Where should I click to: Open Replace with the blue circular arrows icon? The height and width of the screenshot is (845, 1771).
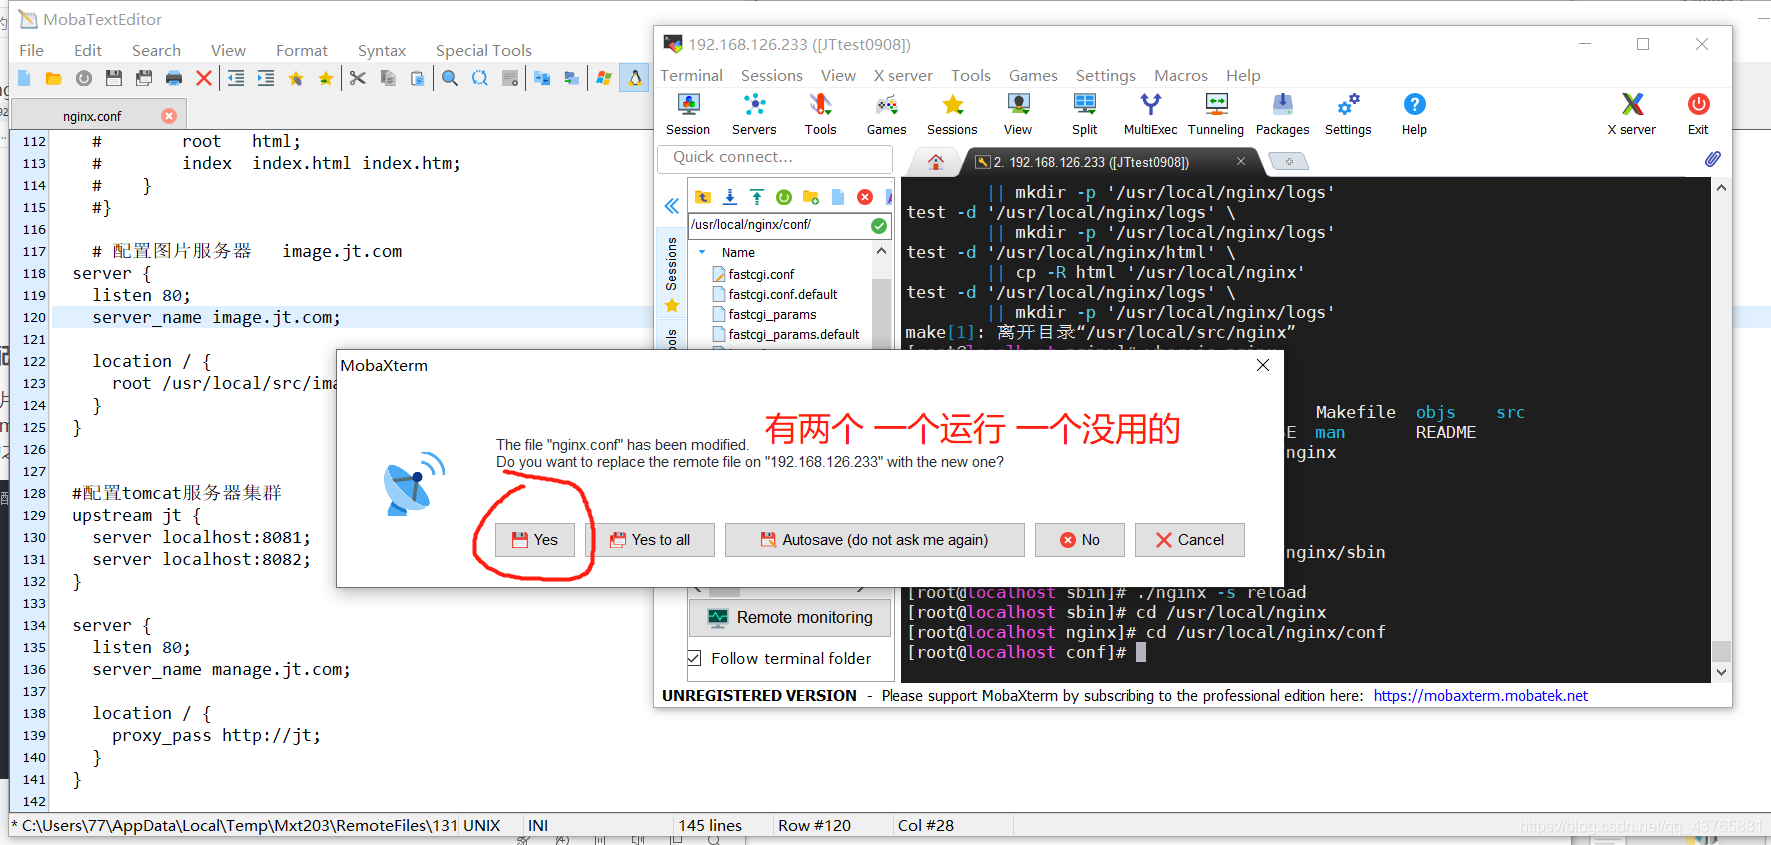(x=480, y=78)
